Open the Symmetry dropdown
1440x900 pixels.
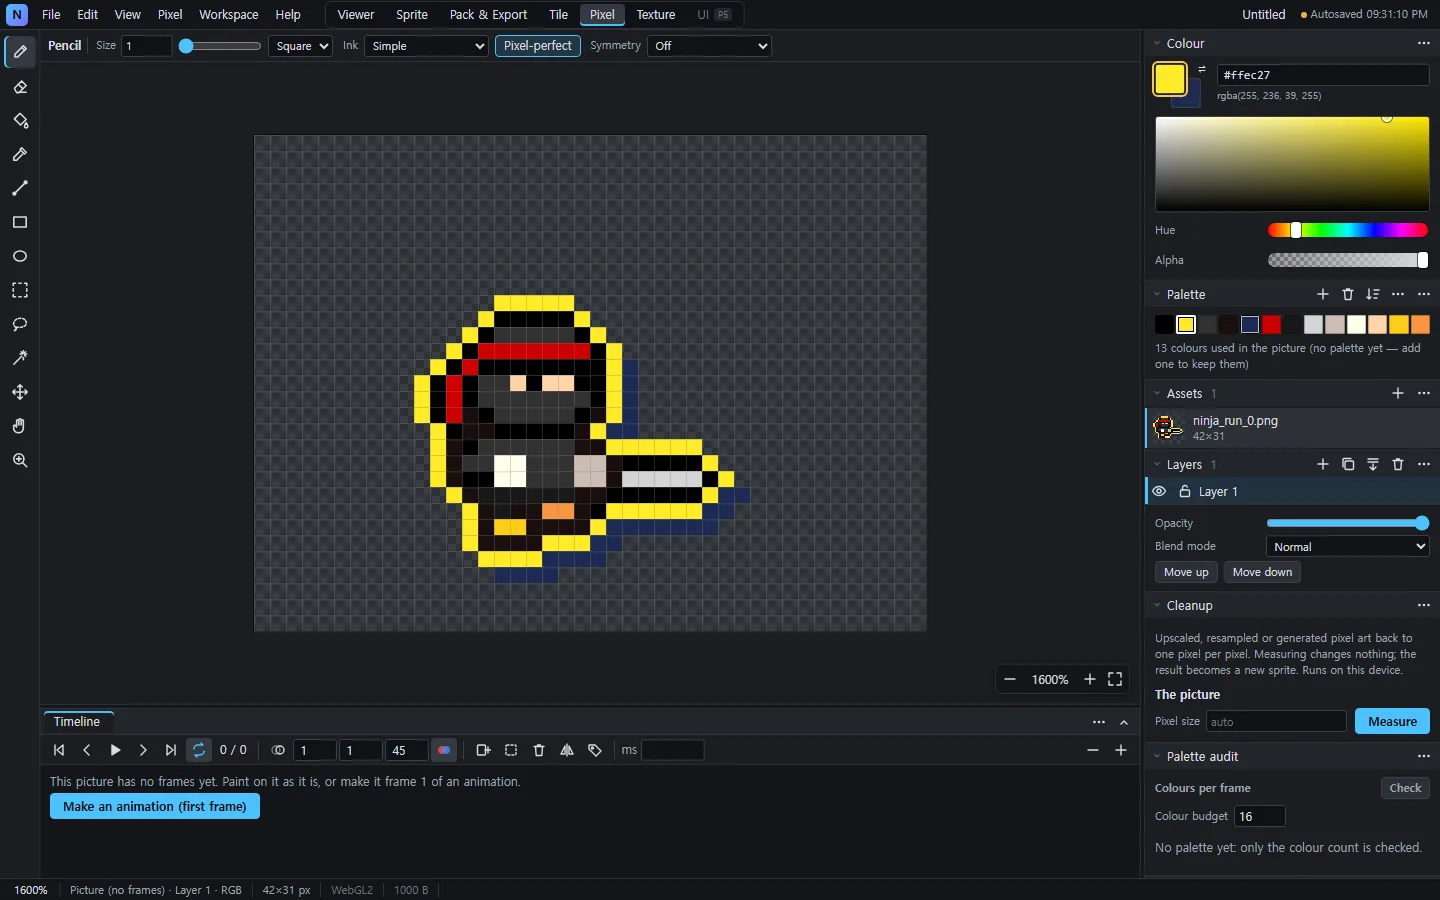709,46
